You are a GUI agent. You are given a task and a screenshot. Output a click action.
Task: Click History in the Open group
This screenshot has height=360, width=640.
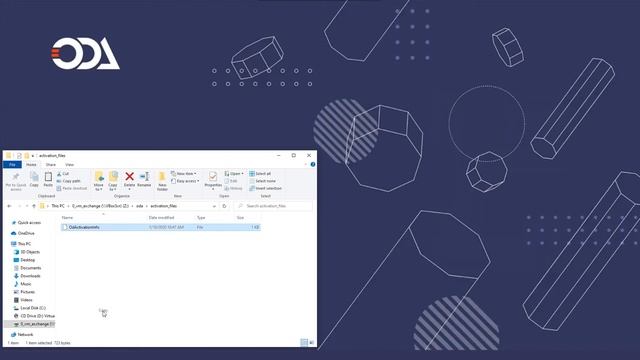pyautogui.click(x=233, y=188)
